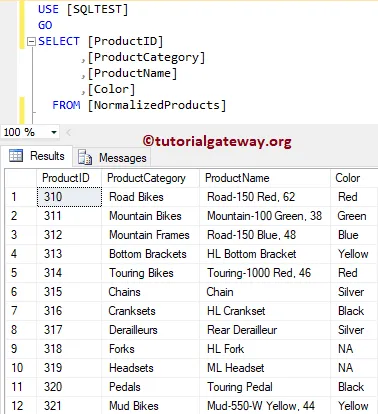Select the cell with ProductID 318
Viewport: 378px width, 414px height.
click(69, 349)
